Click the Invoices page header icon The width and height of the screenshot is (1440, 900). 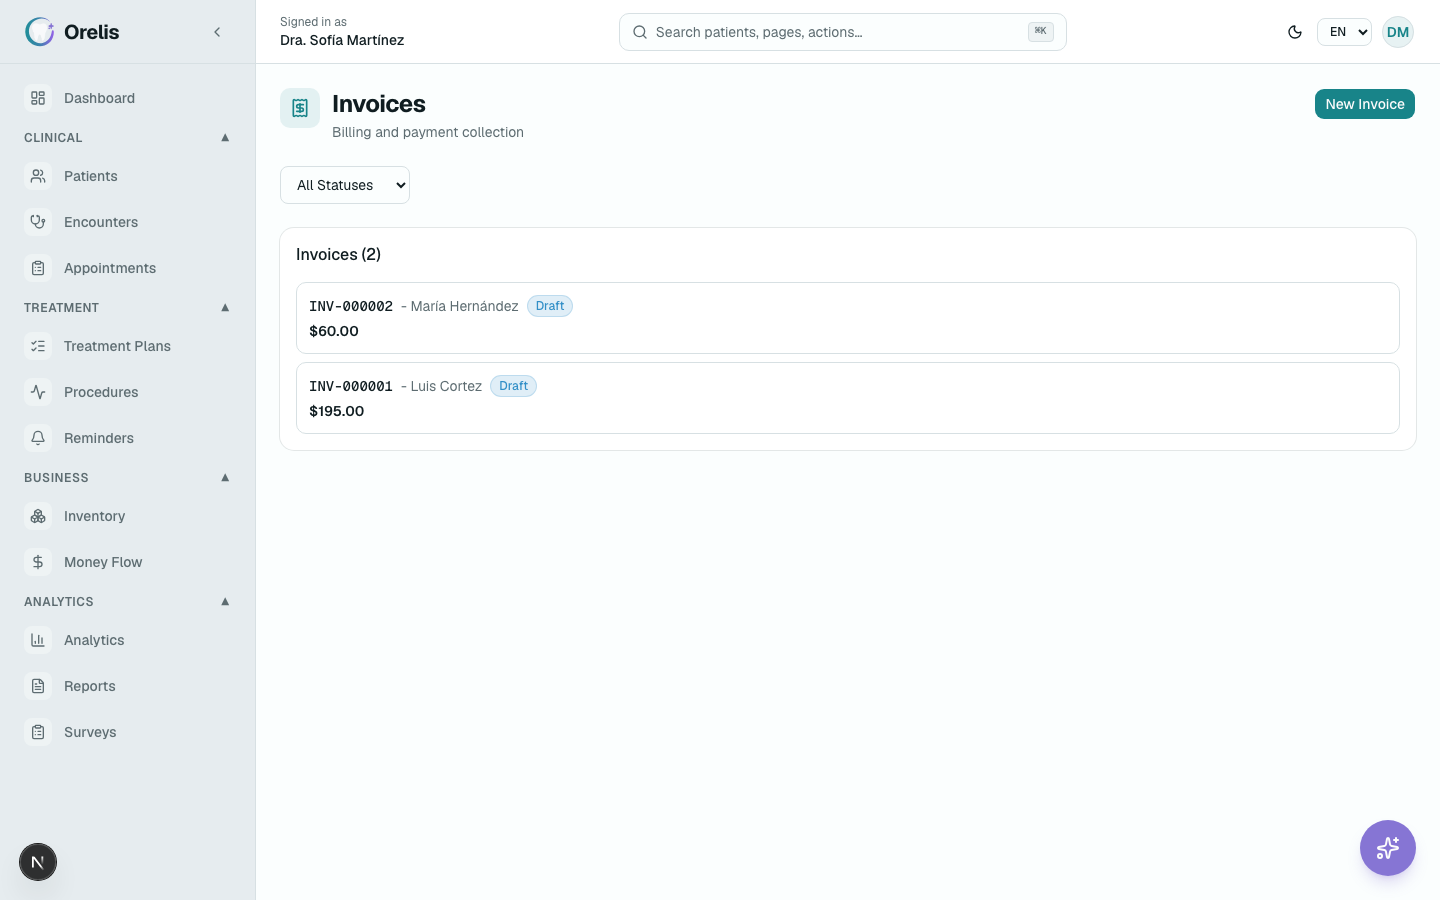click(300, 108)
